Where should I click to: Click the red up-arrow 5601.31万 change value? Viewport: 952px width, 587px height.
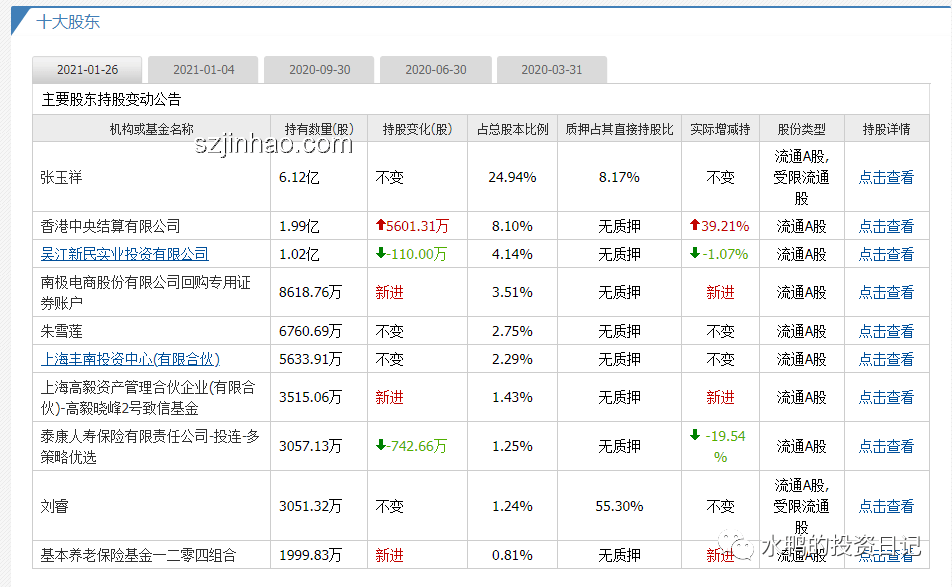pos(412,226)
